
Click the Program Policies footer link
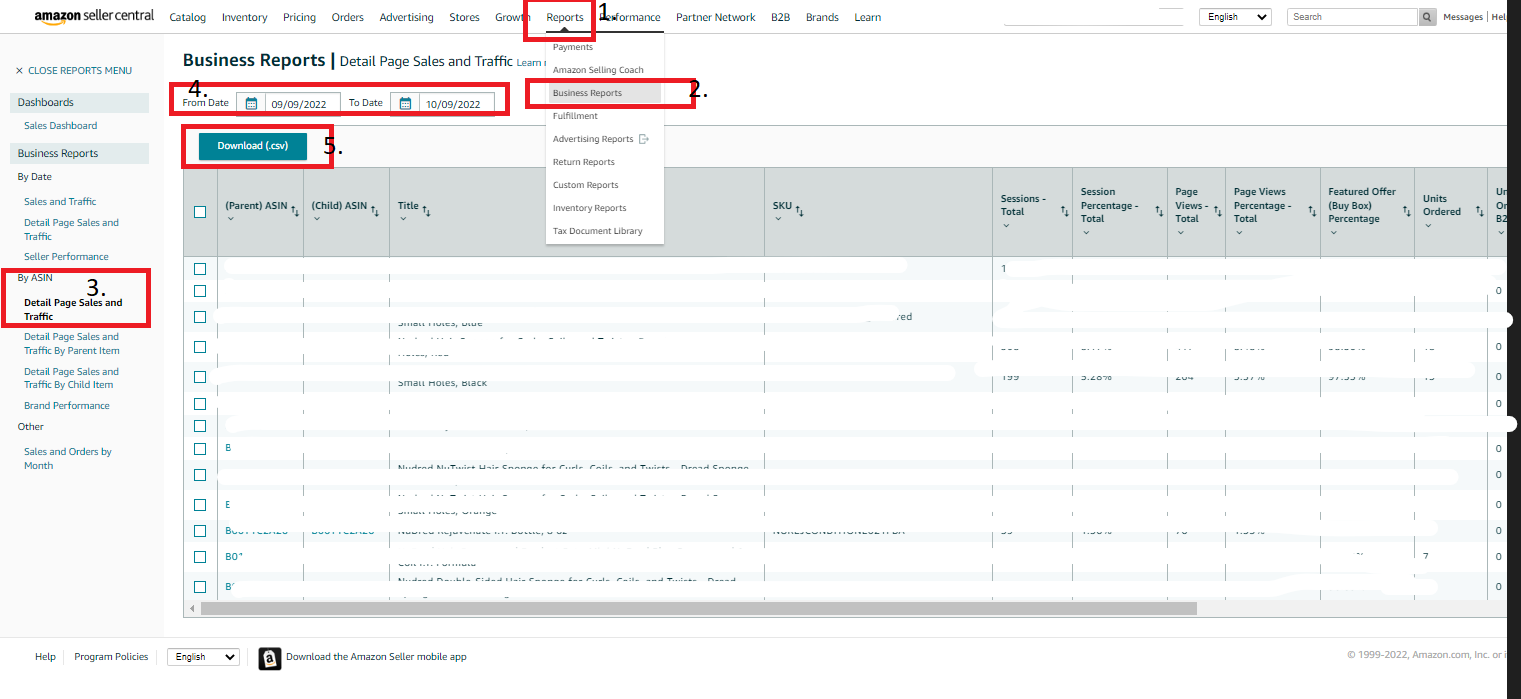pos(111,657)
